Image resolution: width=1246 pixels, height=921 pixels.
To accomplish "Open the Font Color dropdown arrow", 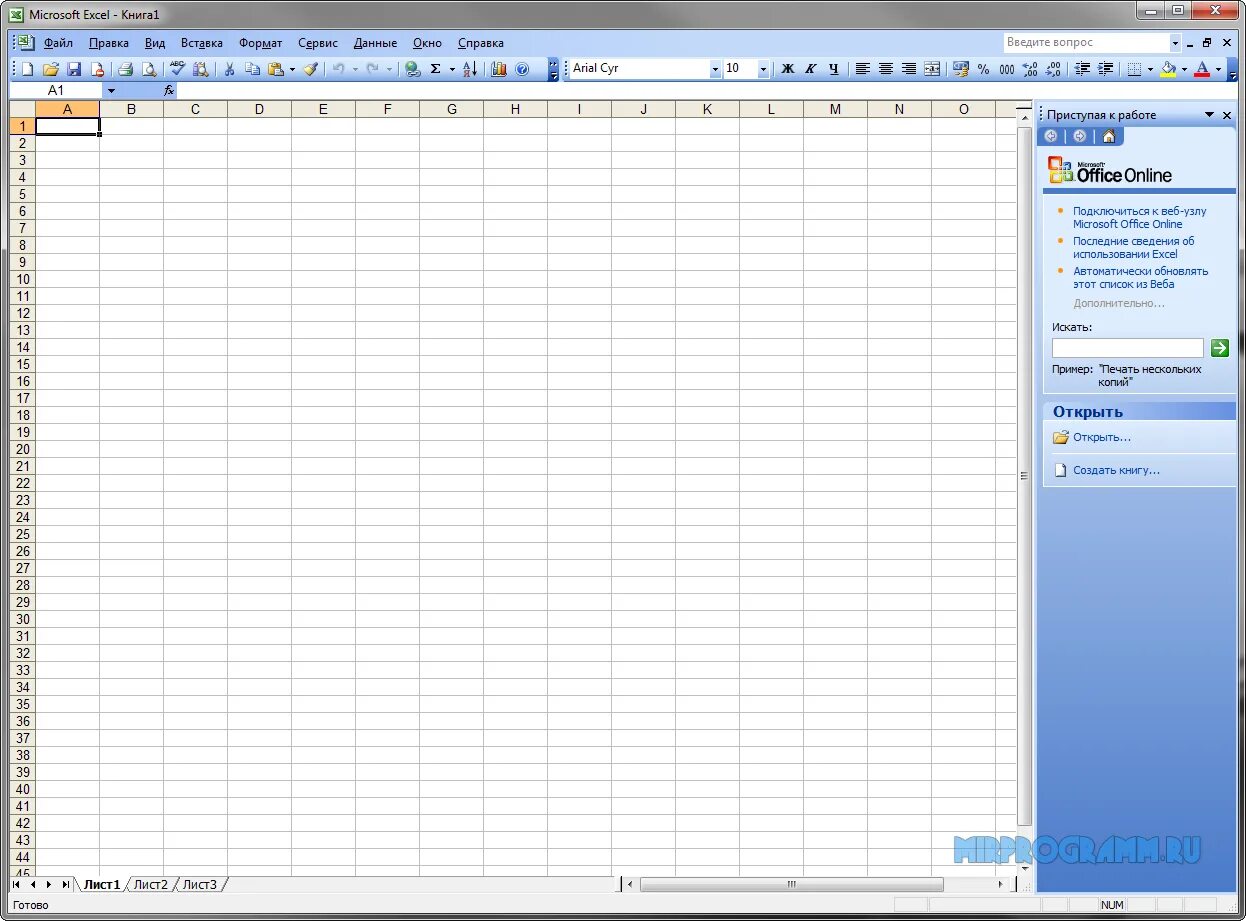I will 1218,69.
